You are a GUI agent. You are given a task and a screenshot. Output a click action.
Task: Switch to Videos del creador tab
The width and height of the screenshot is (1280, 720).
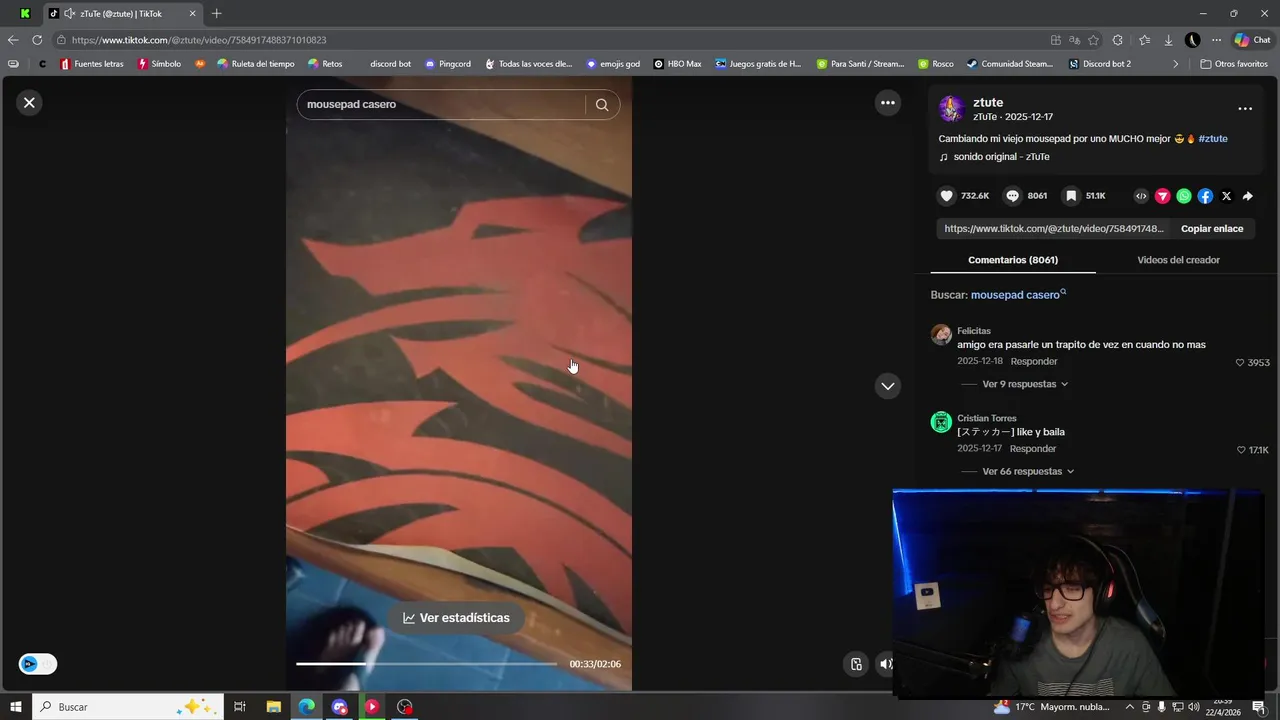click(1178, 260)
